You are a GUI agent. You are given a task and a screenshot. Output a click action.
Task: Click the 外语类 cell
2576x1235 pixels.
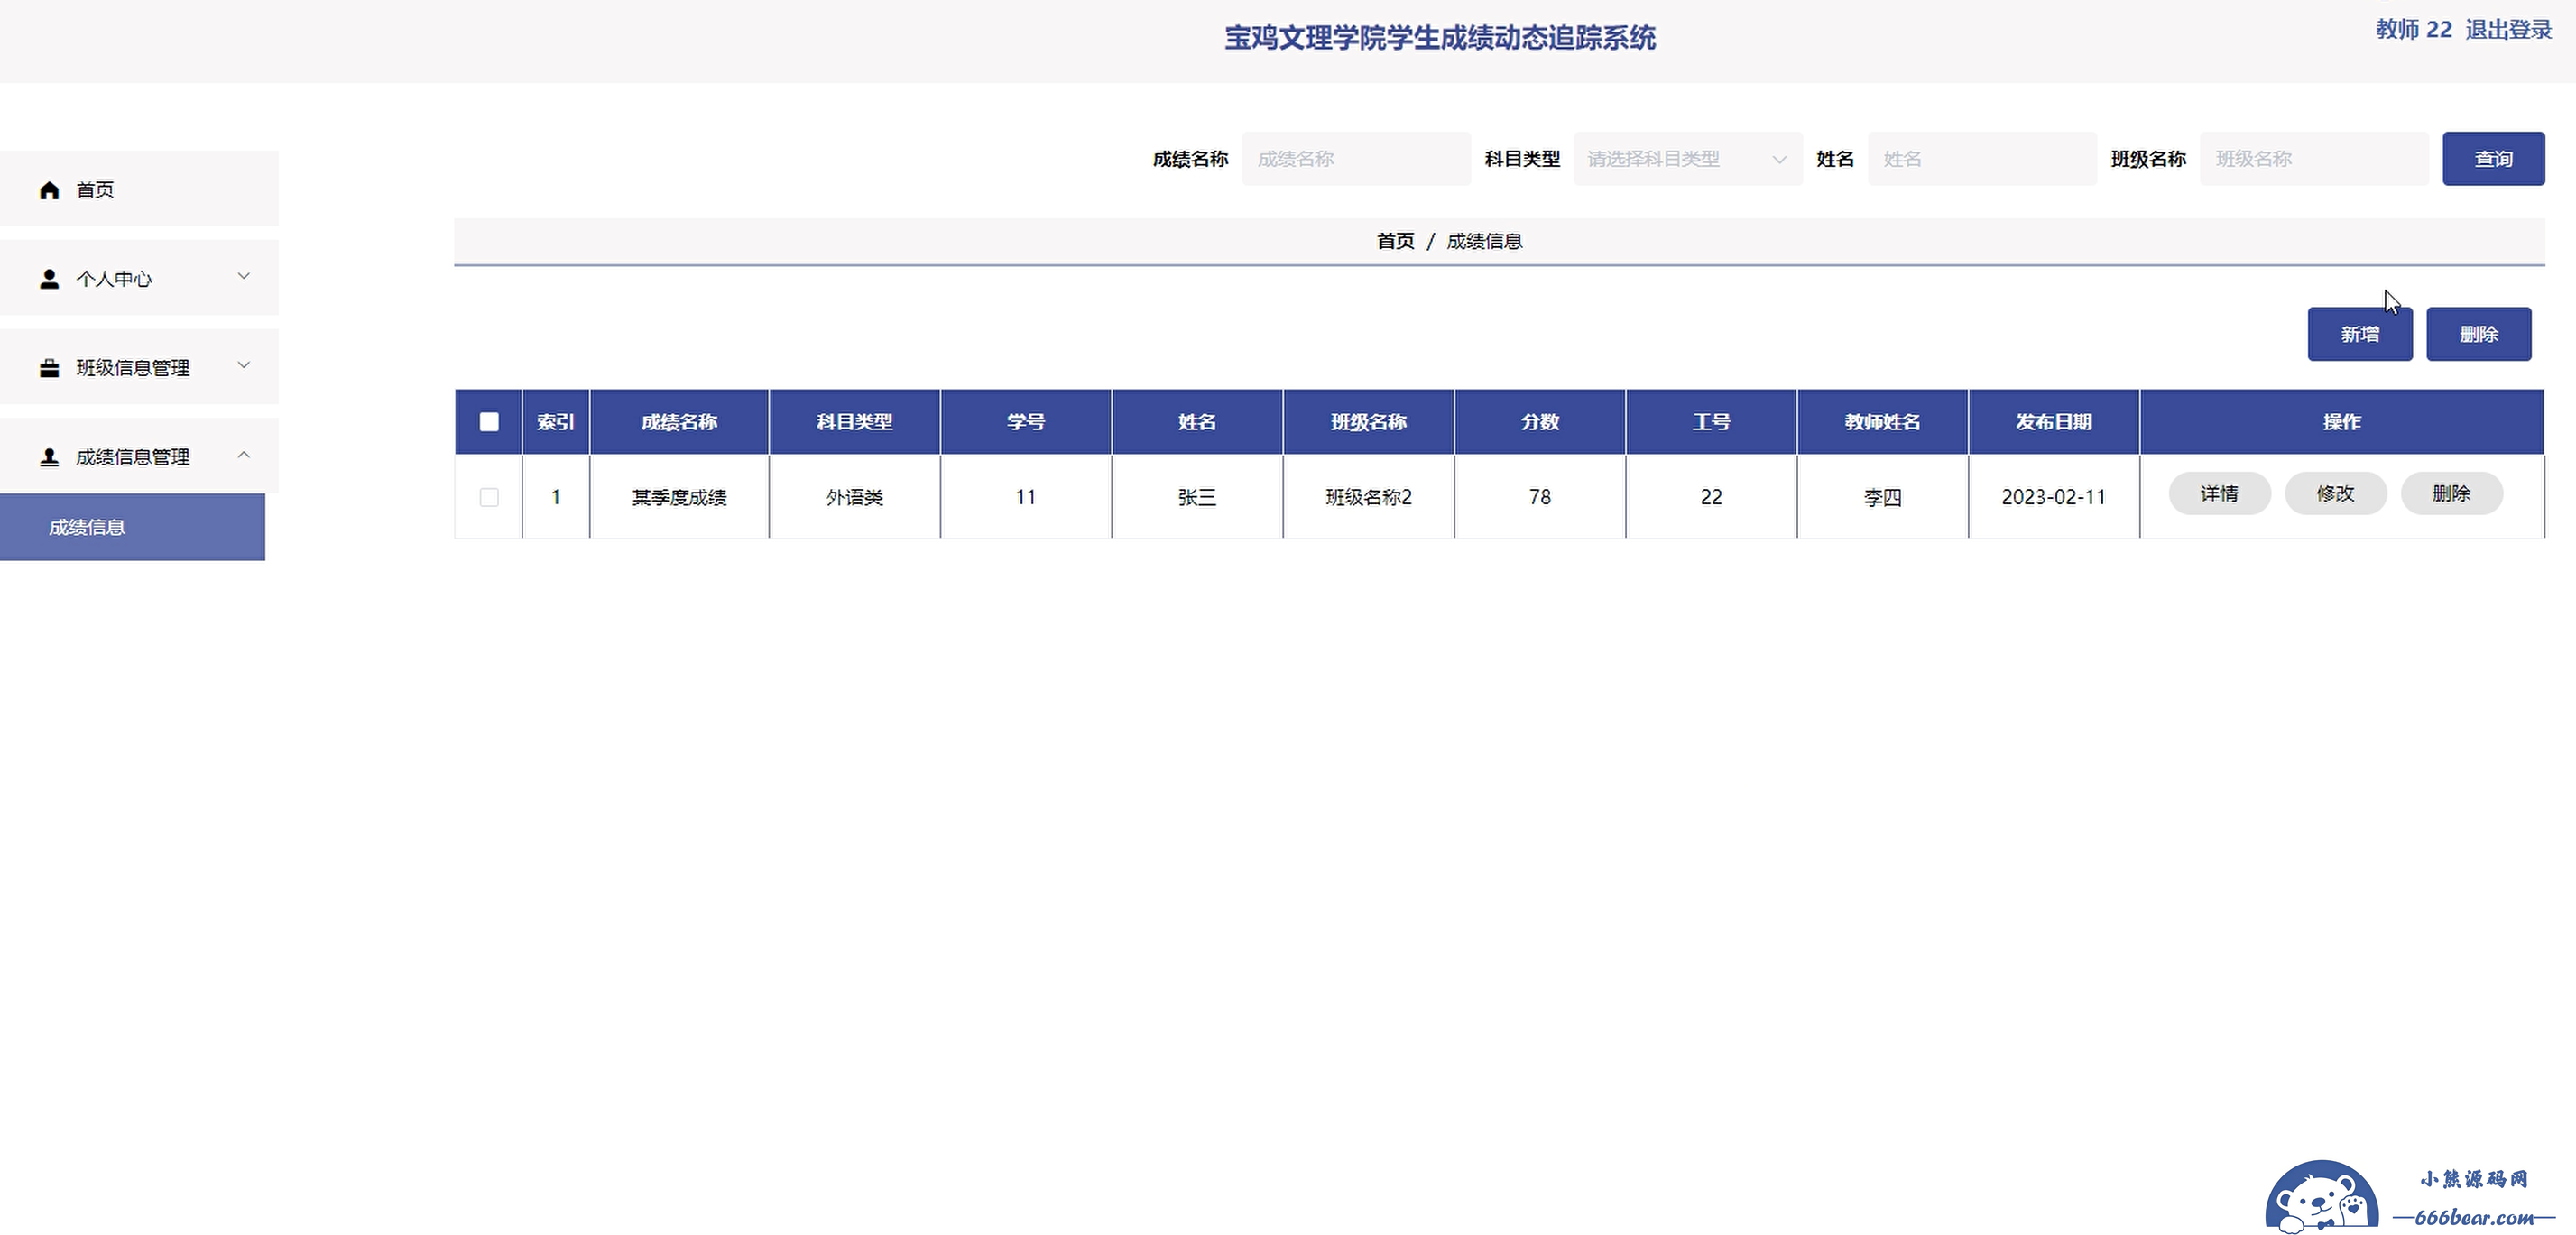point(854,497)
